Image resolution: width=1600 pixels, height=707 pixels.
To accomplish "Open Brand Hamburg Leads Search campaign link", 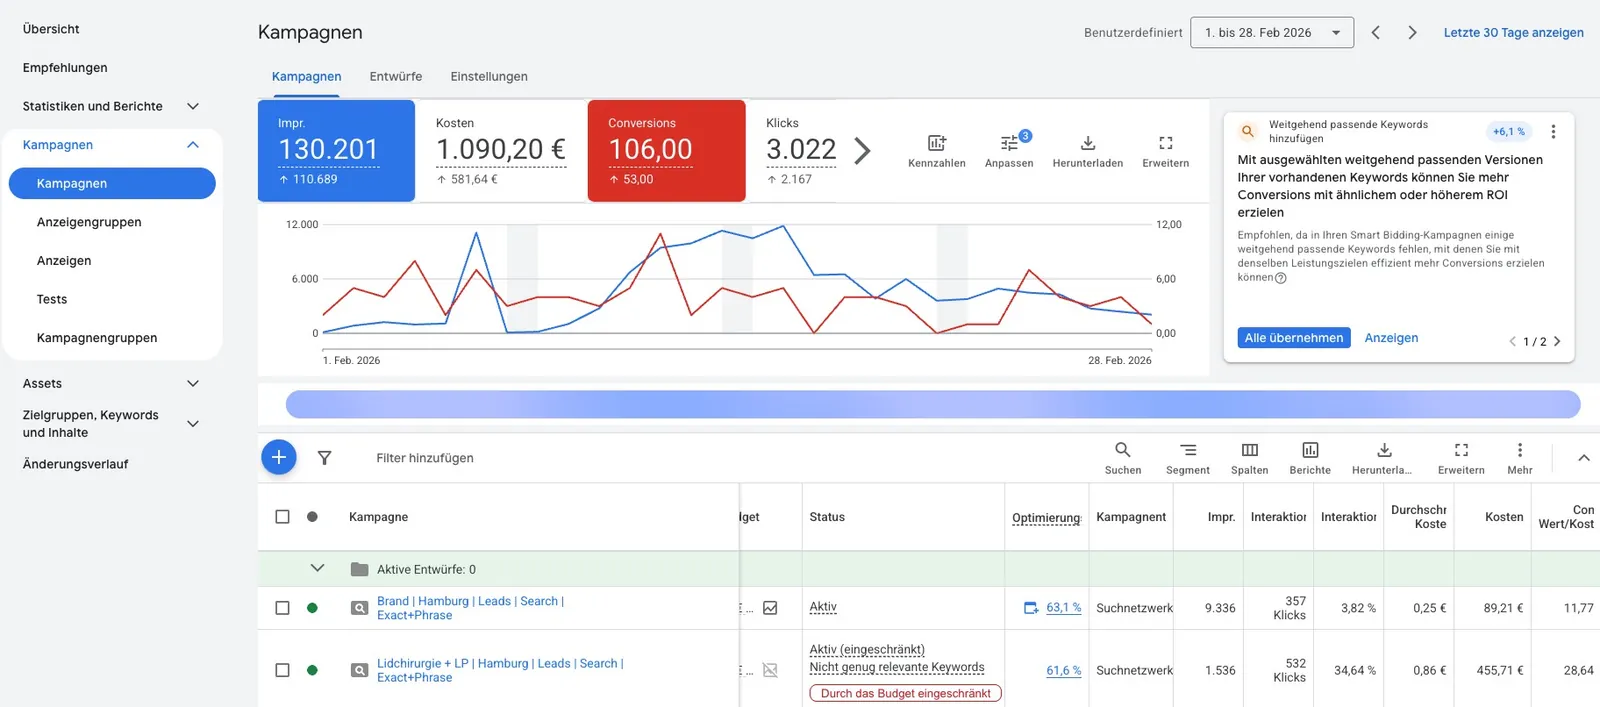I will coord(470,608).
